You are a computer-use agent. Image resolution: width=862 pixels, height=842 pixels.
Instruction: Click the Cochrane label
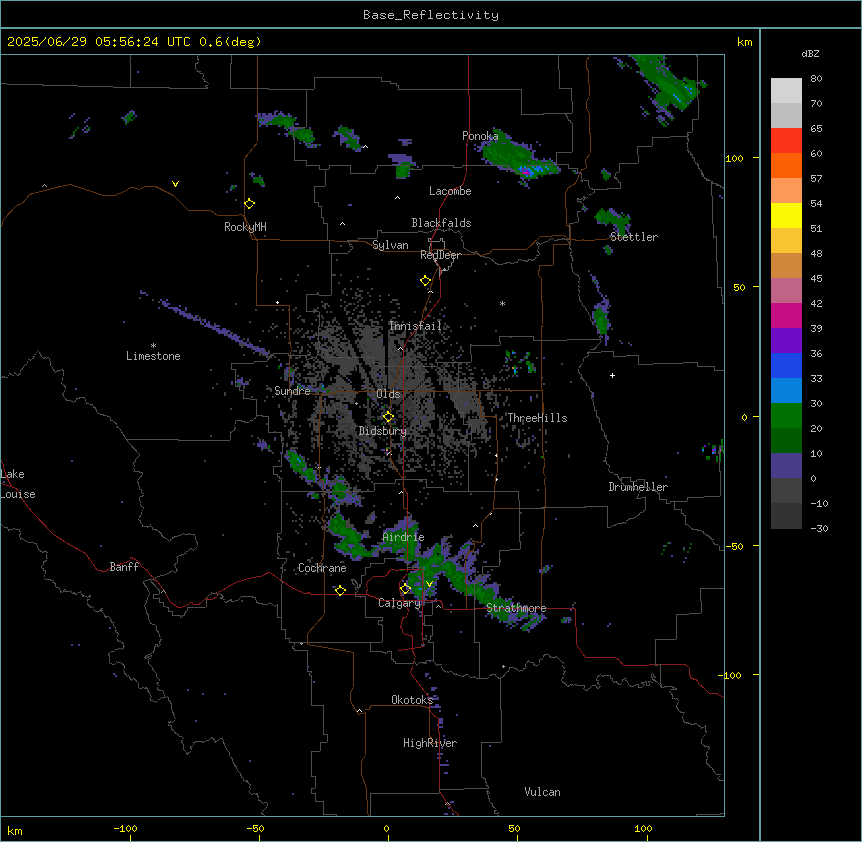(x=322, y=568)
